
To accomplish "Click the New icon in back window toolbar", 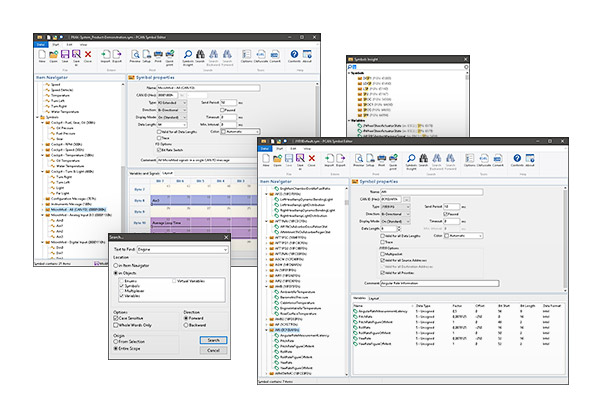I will (x=41, y=56).
